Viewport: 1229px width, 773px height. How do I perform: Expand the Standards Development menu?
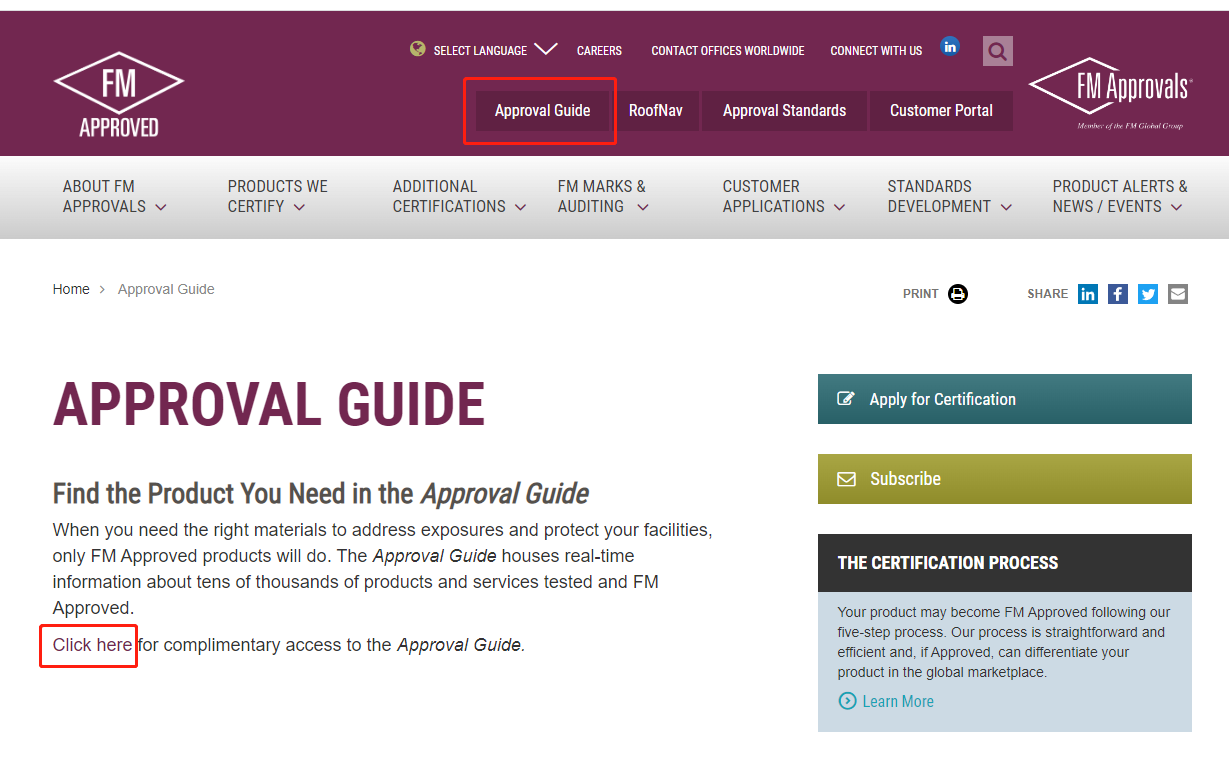pyautogui.click(x=950, y=196)
